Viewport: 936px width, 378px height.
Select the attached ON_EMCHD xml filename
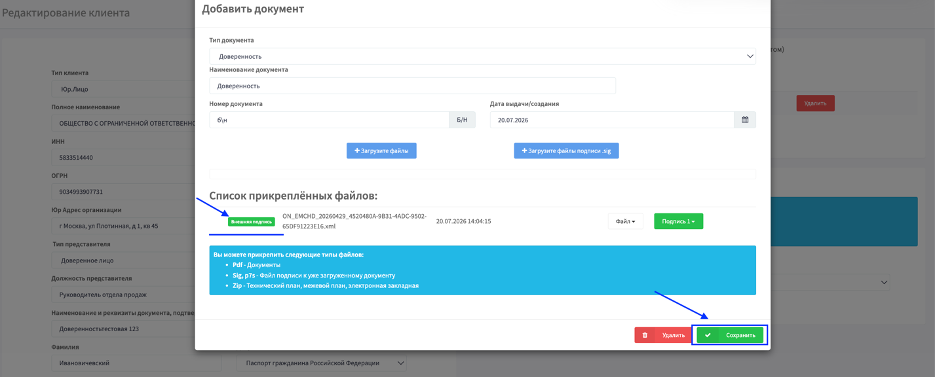point(354,221)
